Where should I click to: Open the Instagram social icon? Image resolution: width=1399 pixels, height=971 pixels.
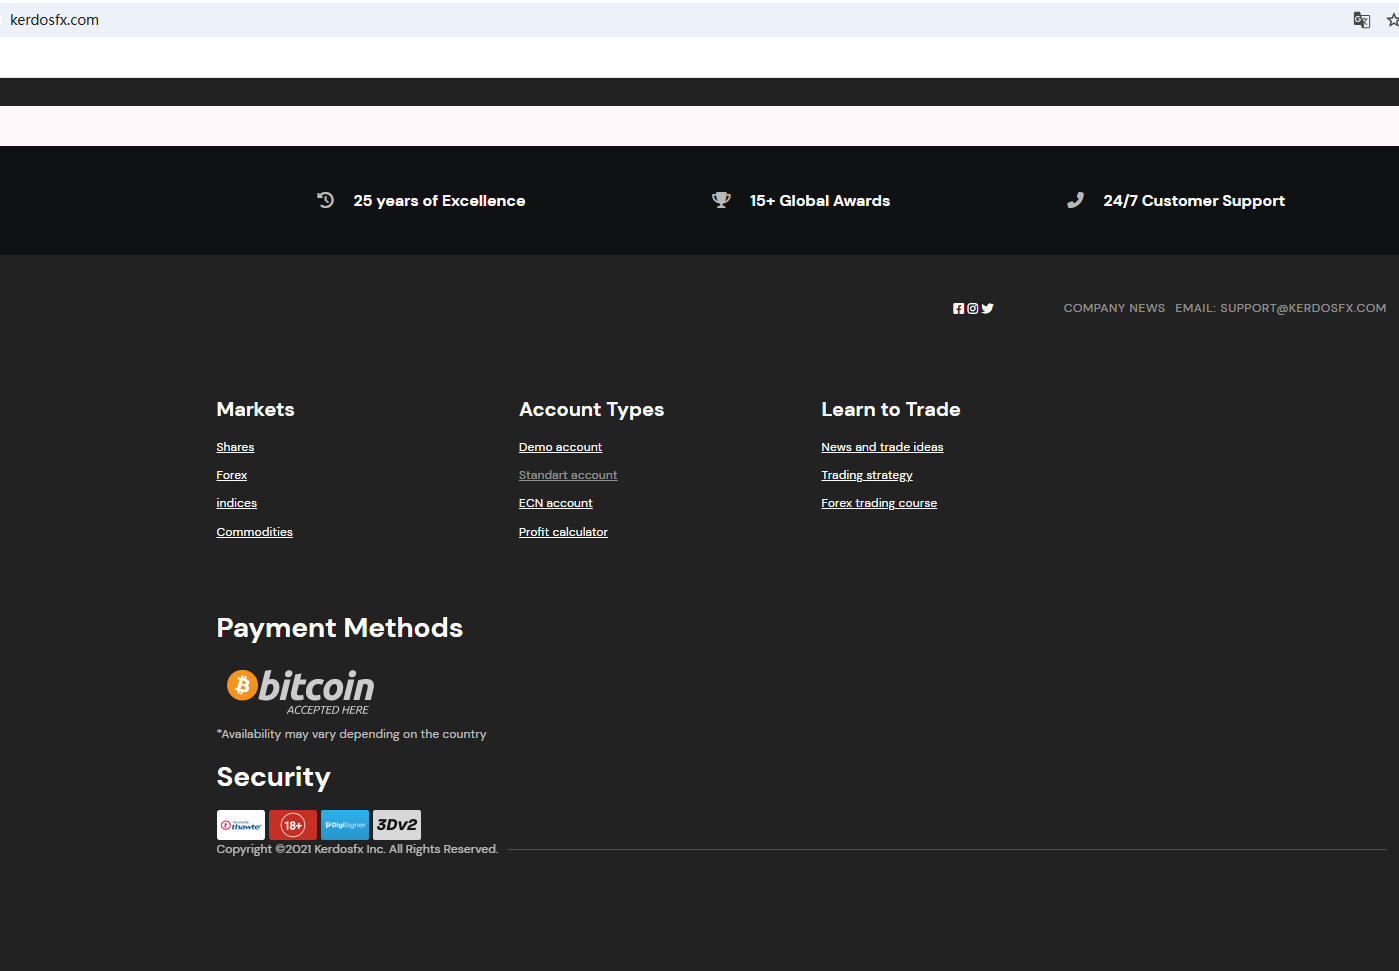[972, 309]
